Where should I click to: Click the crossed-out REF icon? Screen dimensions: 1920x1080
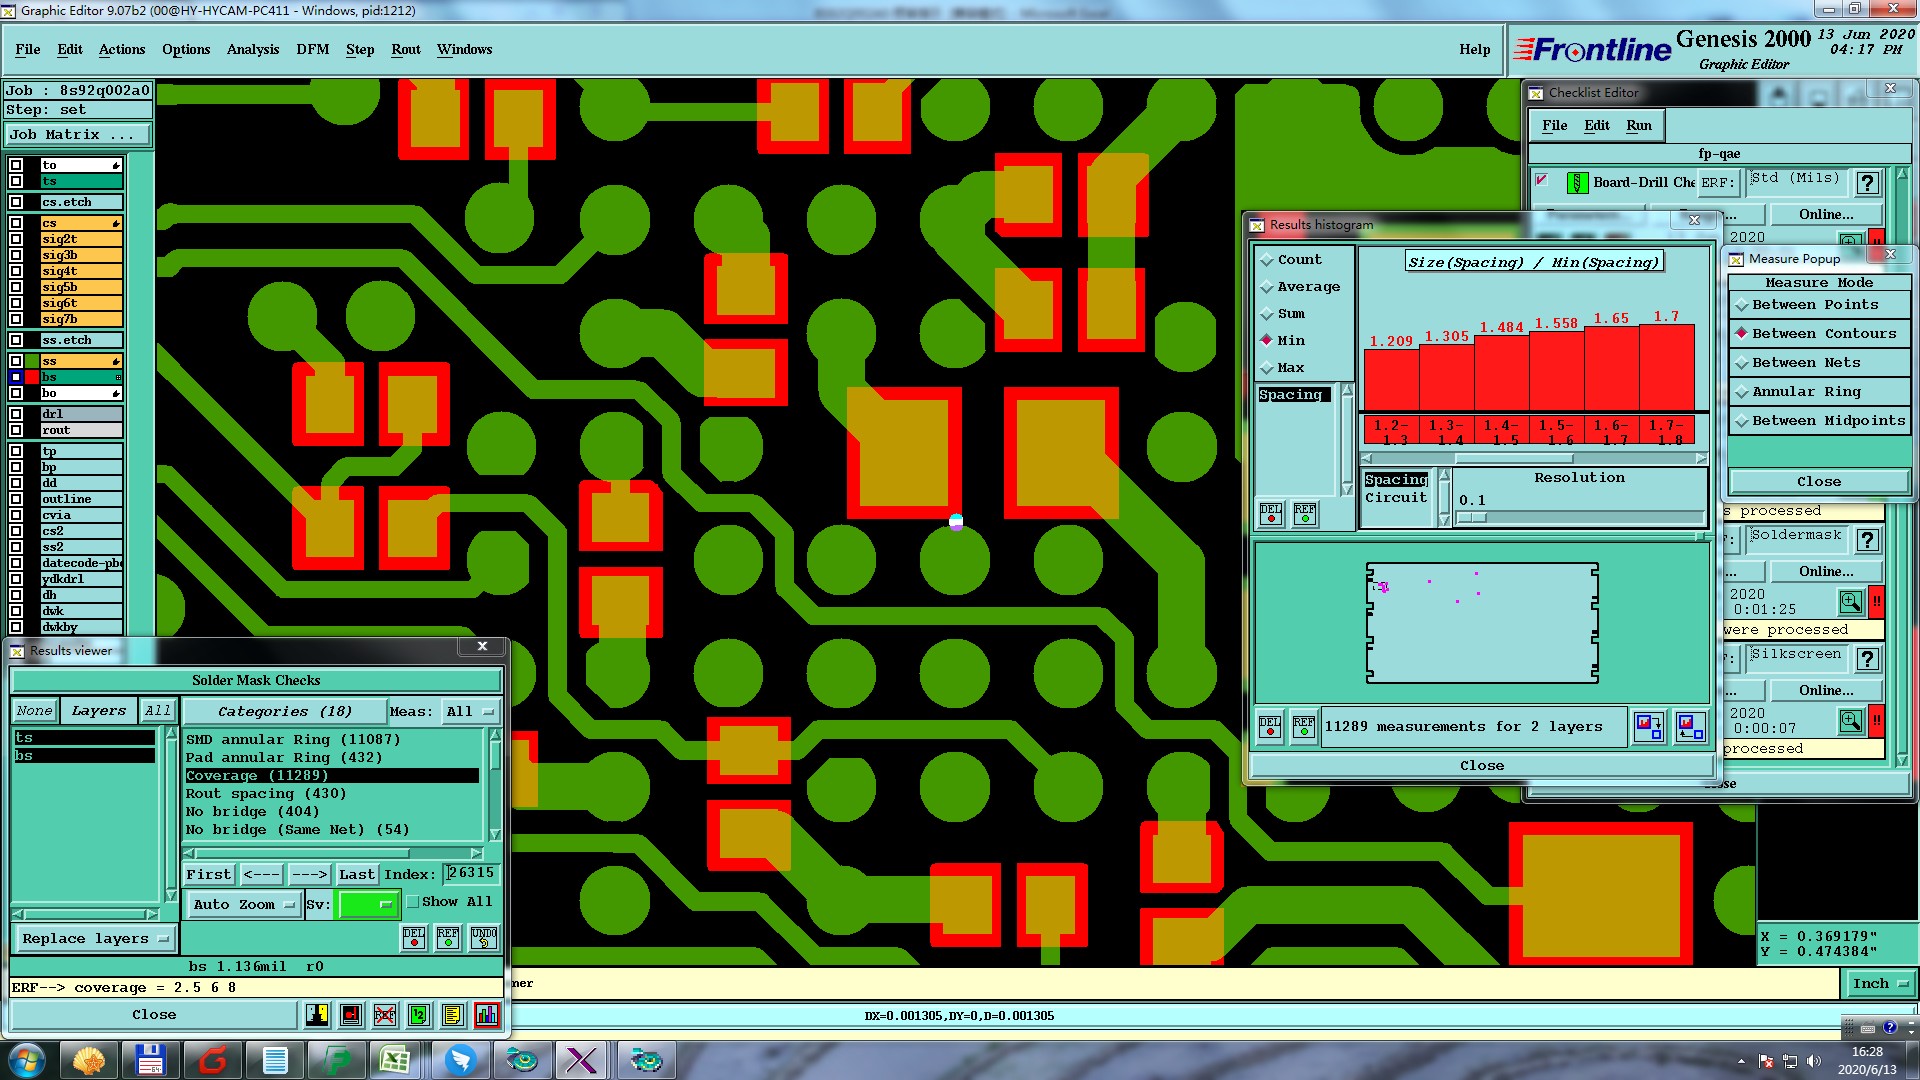[385, 1015]
